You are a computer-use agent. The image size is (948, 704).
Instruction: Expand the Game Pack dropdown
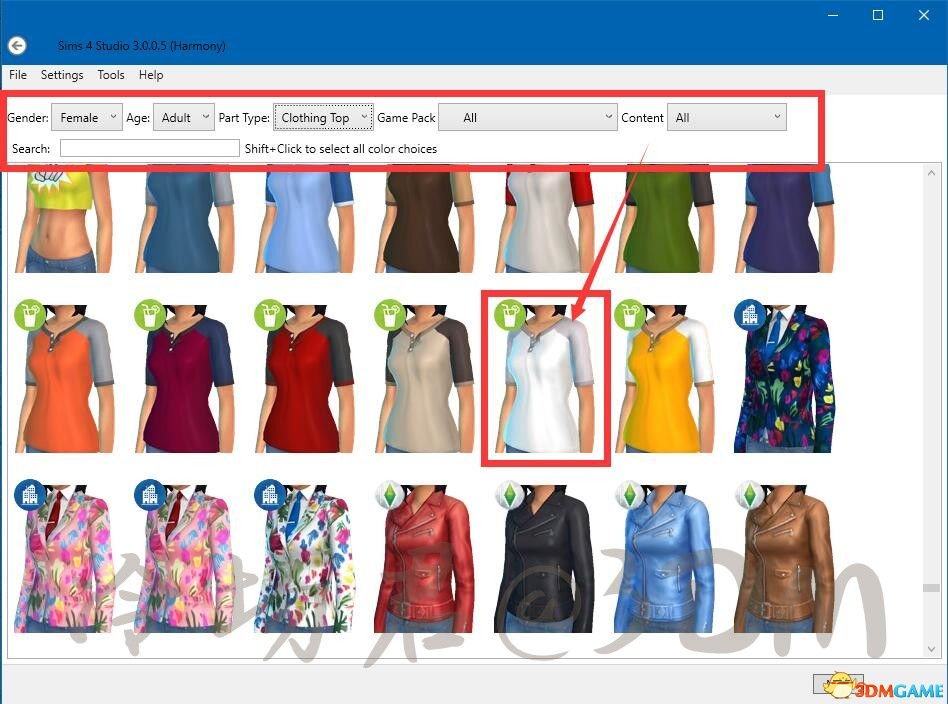[x=527, y=118]
